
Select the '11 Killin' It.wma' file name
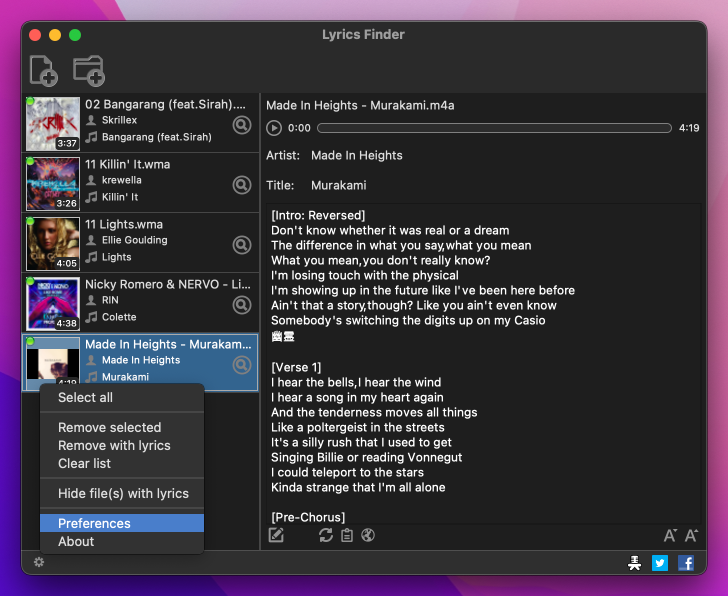click(x=128, y=164)
